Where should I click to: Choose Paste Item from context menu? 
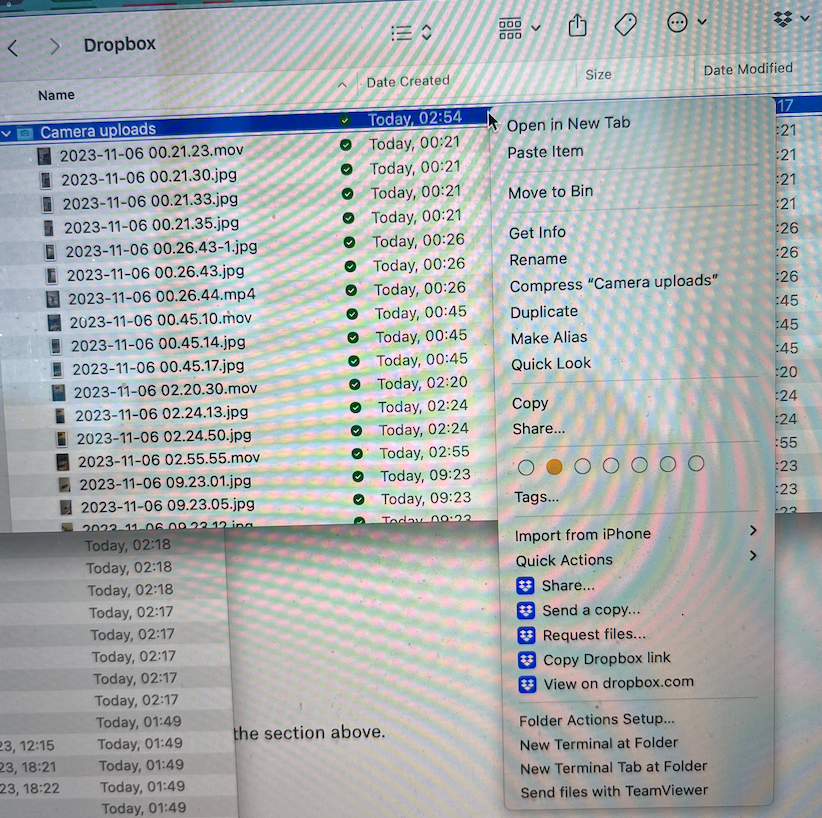545,152
